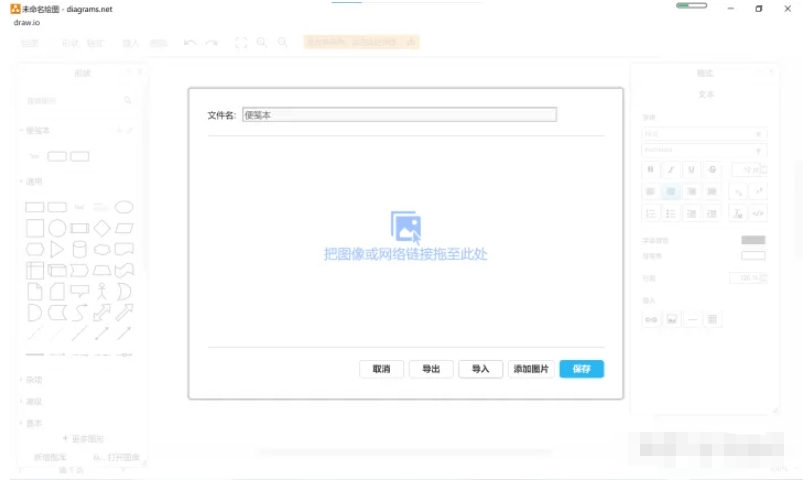Image resolution: width=810 pixels, height=480 pixels.
Task: Select the parallelogram shape
Action: 124,228
